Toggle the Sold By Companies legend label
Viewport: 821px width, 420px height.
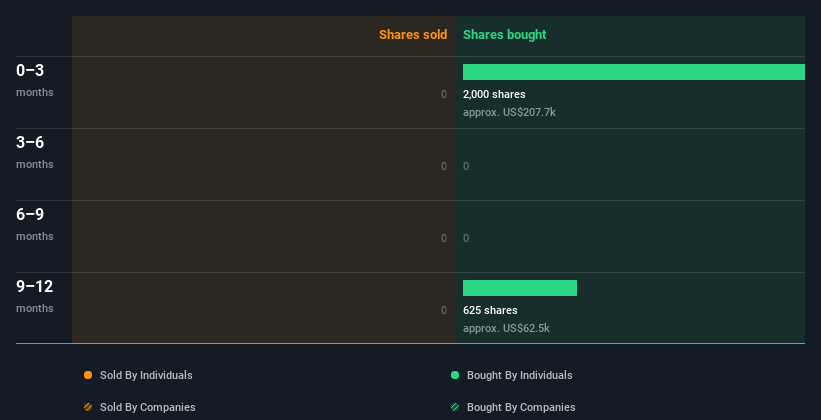pos(147,407)
